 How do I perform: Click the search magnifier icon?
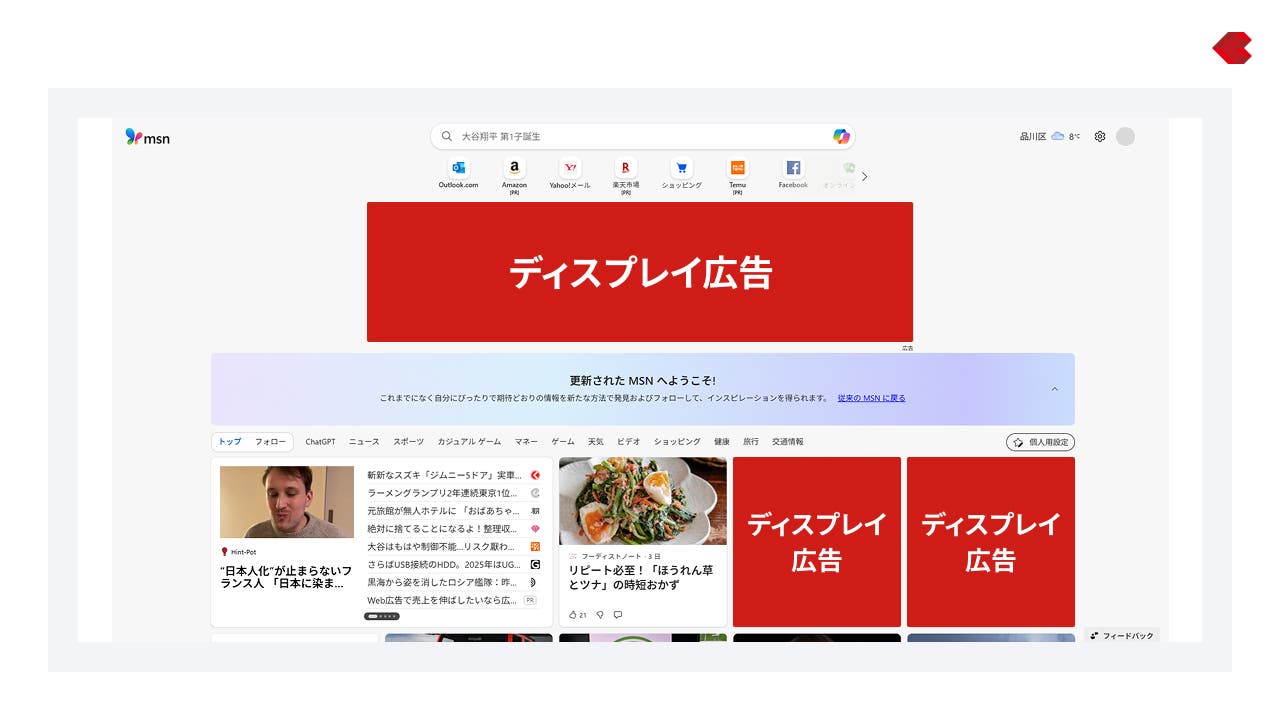point(447,136)
